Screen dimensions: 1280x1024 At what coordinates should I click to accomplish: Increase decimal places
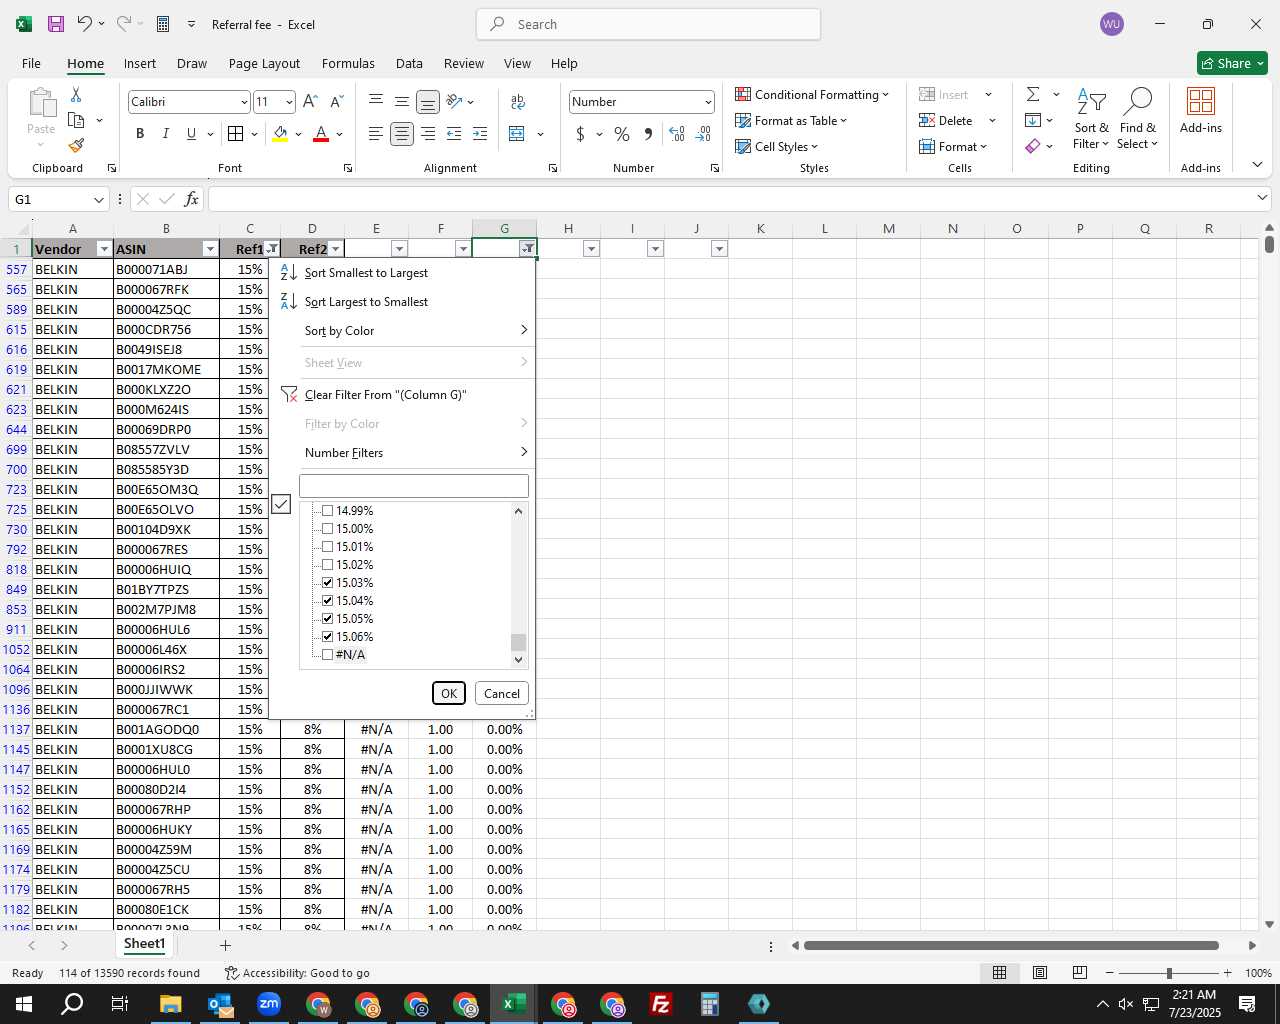677,134
